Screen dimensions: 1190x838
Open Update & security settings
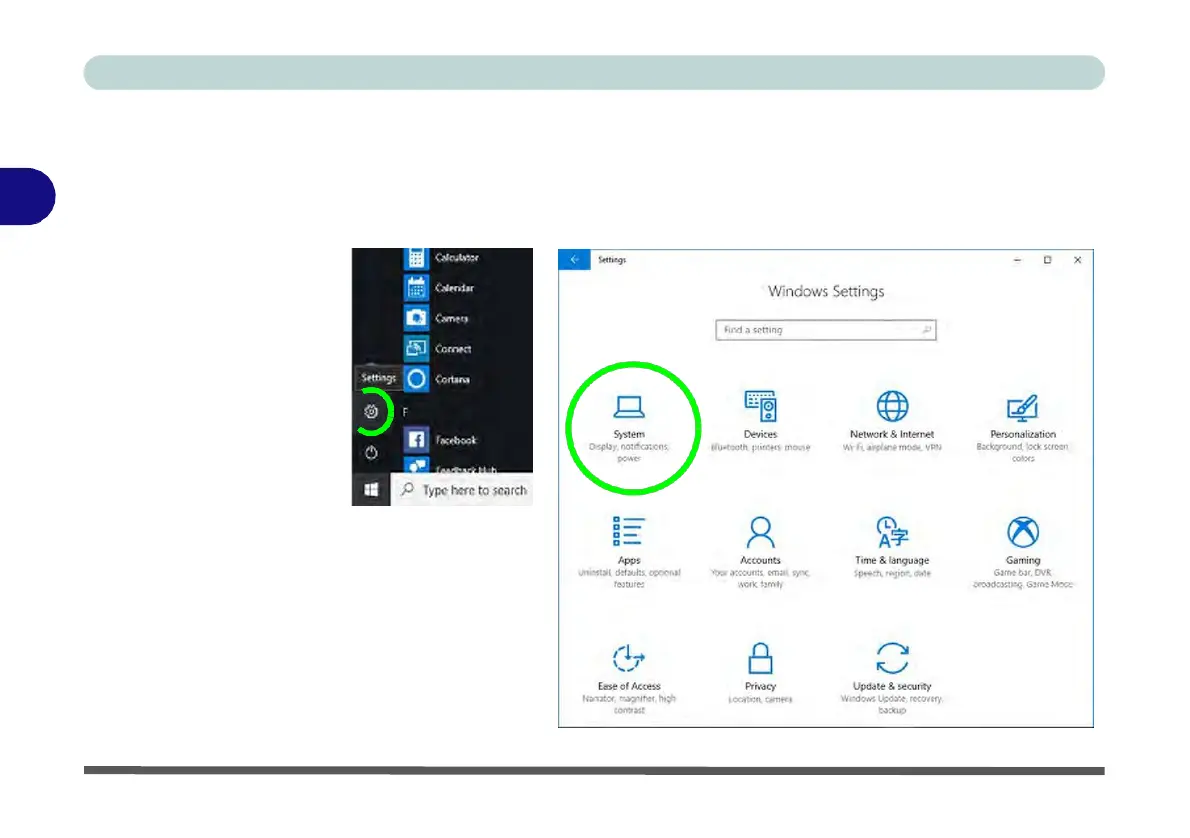pyautogui.click(x=892, y=679)
